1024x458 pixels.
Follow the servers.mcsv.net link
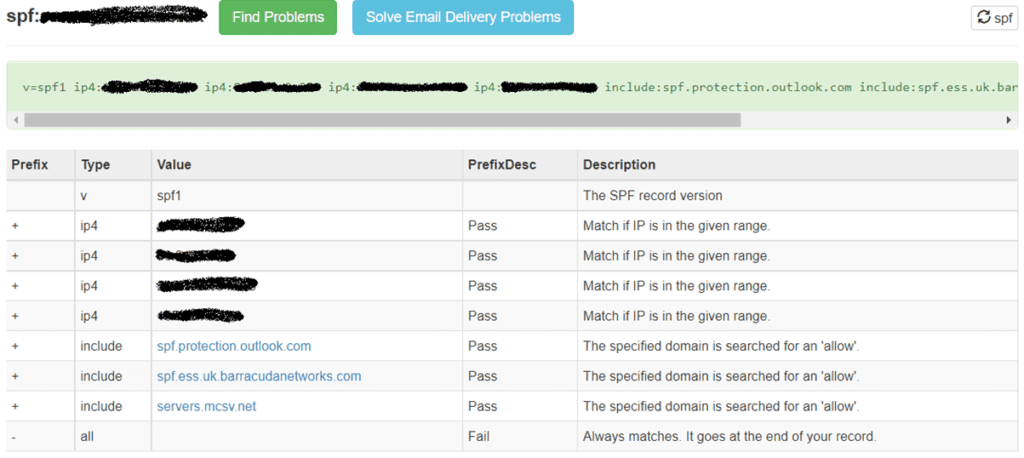click(x=207, y=406)
